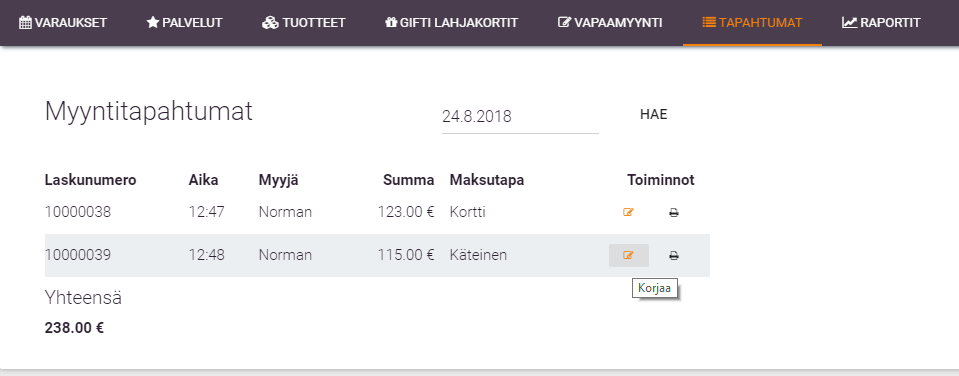This screenshot has width=959, height=376.
Task: Click the chart icon next to Raportit
Action: pyautogui.click(x=850, y=23)
